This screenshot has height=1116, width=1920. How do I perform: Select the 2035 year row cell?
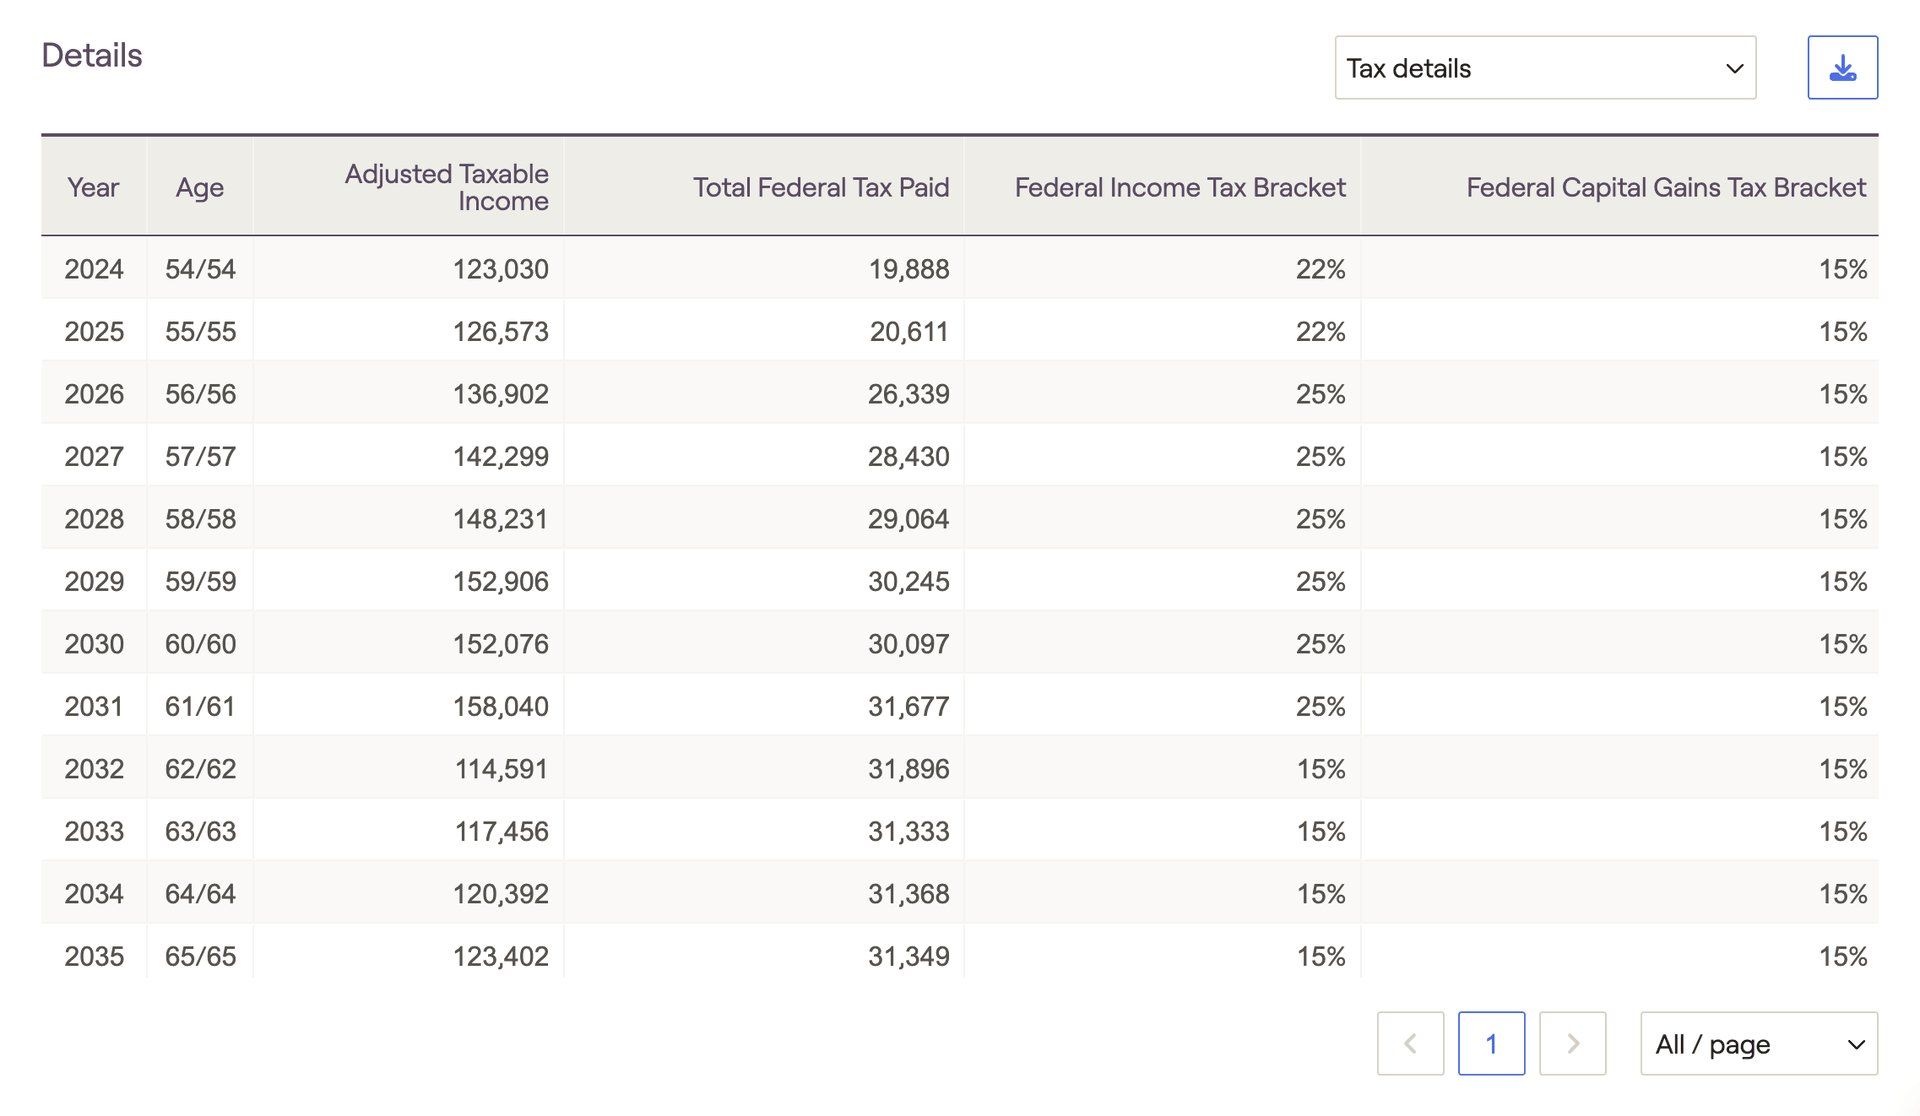click(x=94, y=956)
